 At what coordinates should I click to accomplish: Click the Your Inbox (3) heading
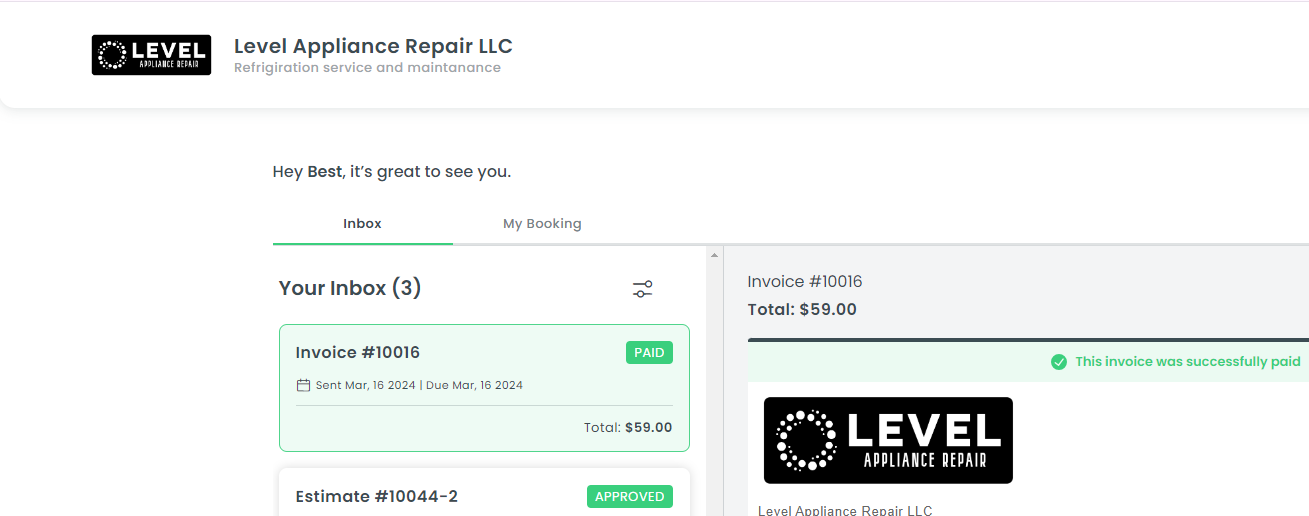(x=350, y=288)
